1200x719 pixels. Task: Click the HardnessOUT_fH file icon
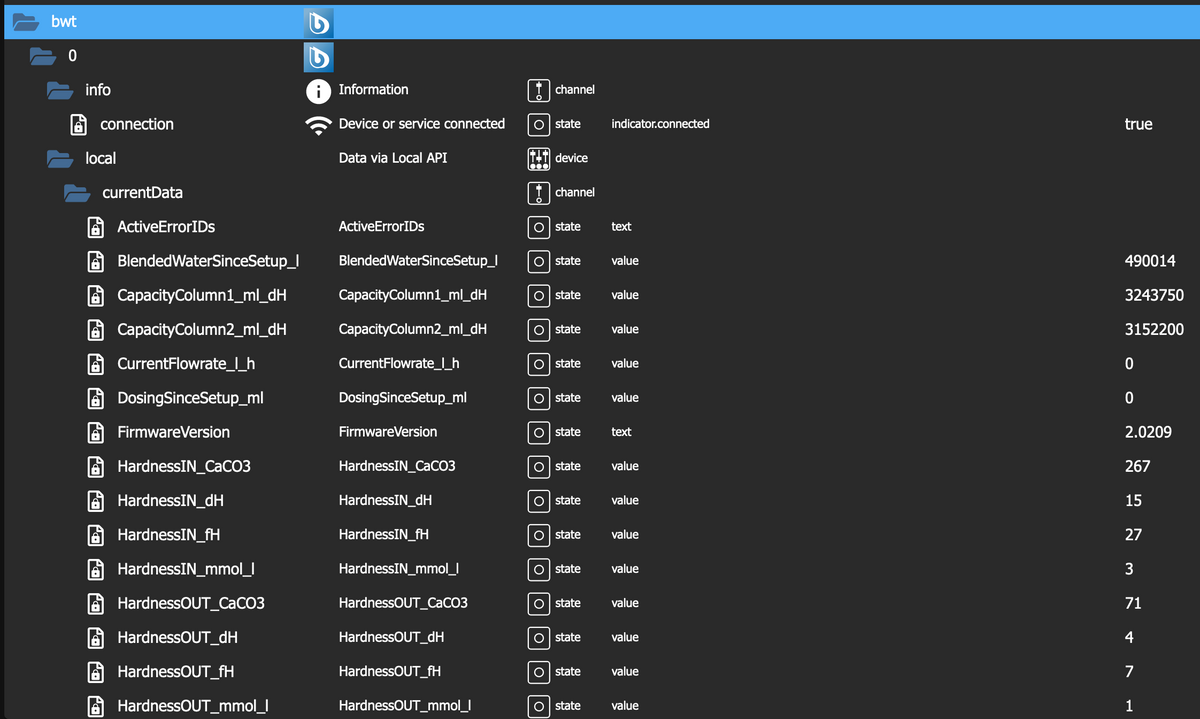pyautogui.click(x=95, y=671)
